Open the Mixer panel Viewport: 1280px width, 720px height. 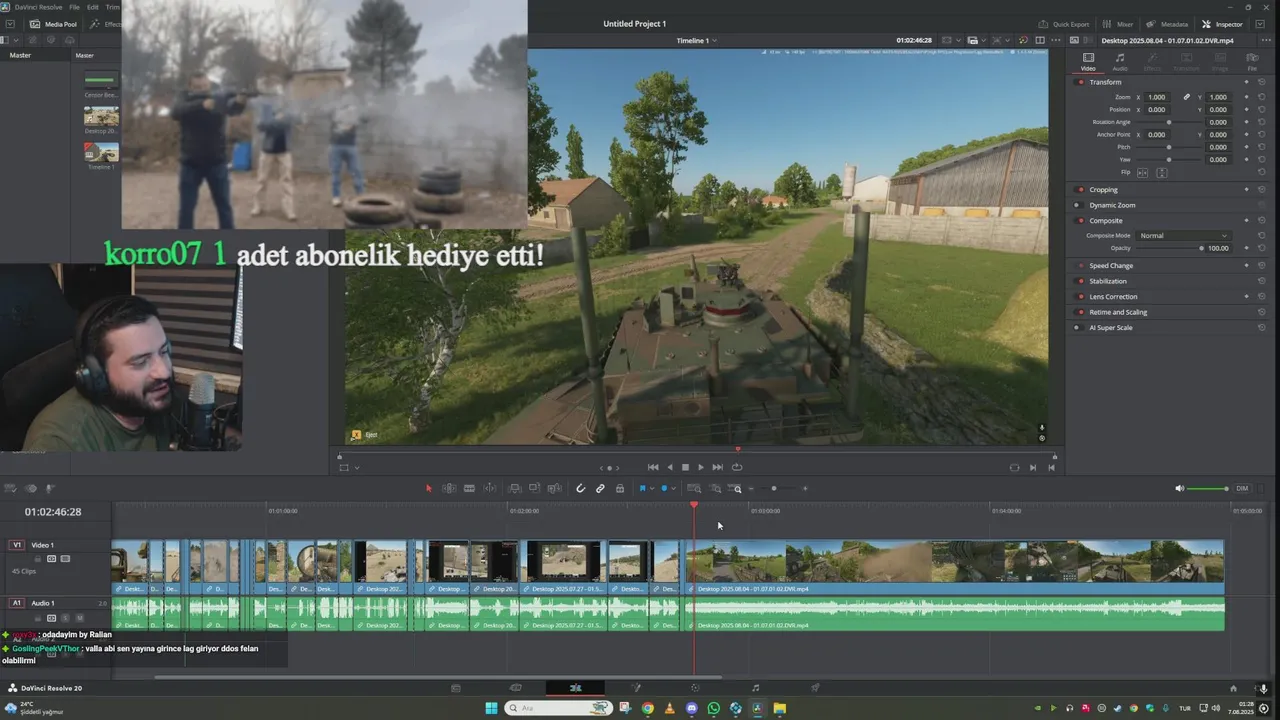1118,24
